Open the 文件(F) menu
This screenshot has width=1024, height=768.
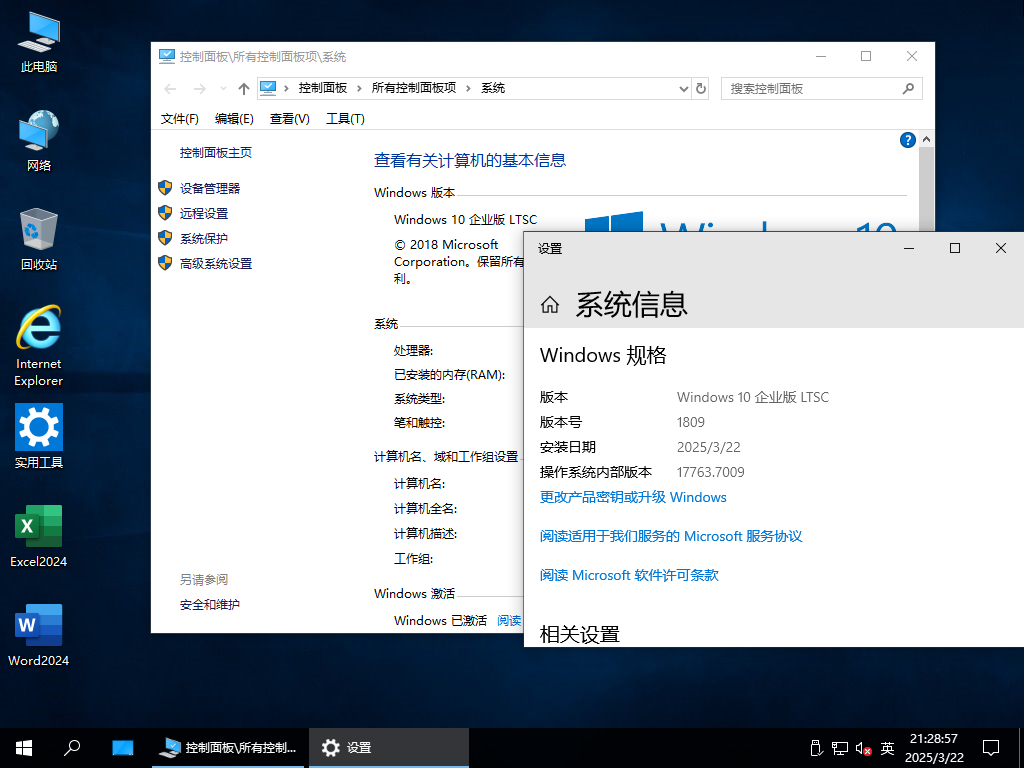pyautogui.click(x=180, y=119)
